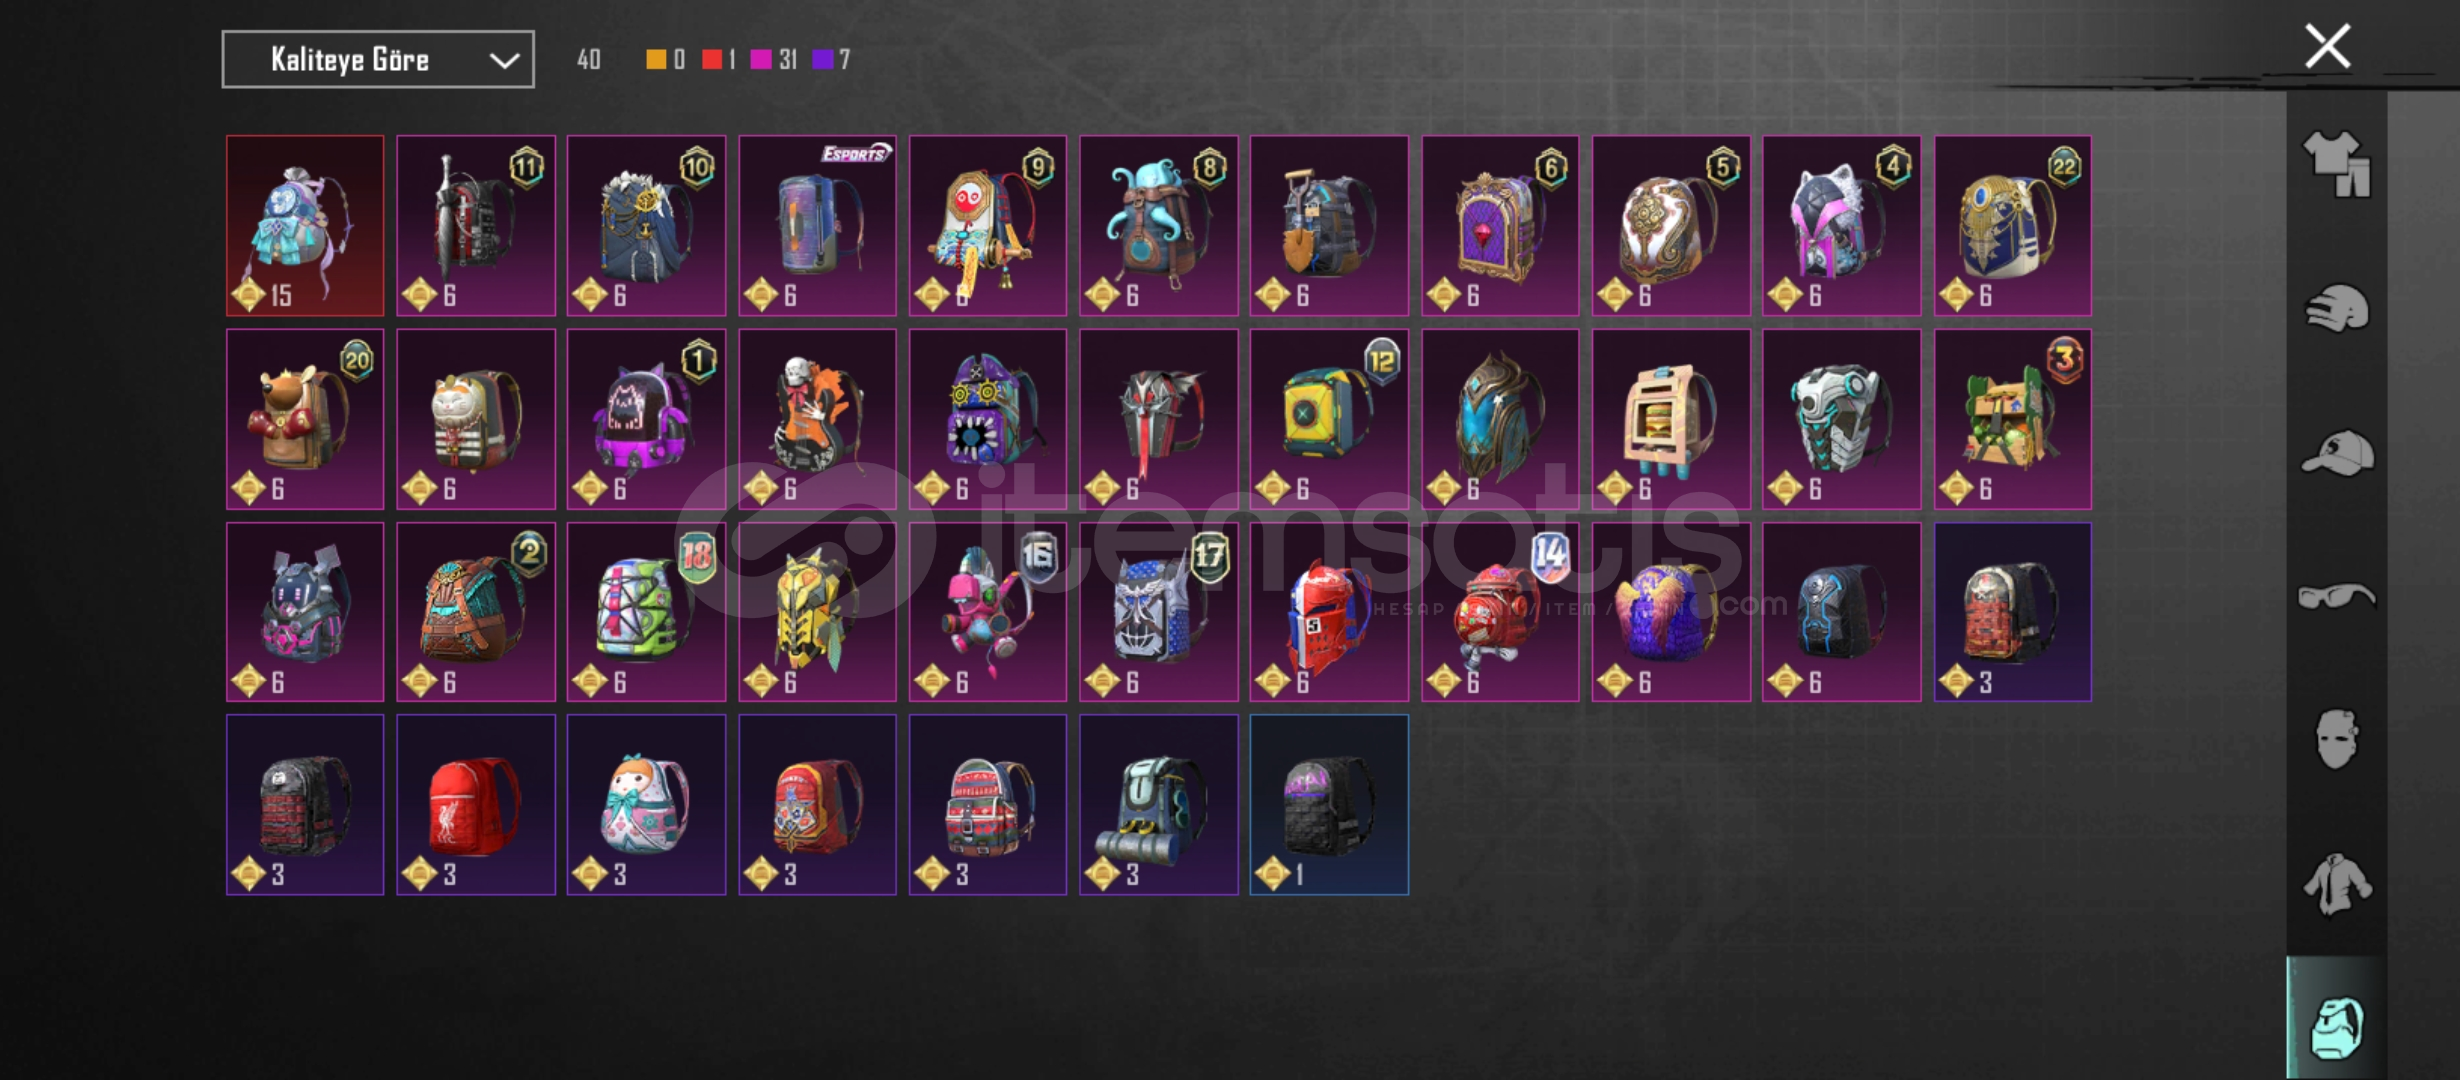This screenshot has height=1080, width=2460.
Task: Select the Esports backpack skin
Action: [x=817, y=226]
